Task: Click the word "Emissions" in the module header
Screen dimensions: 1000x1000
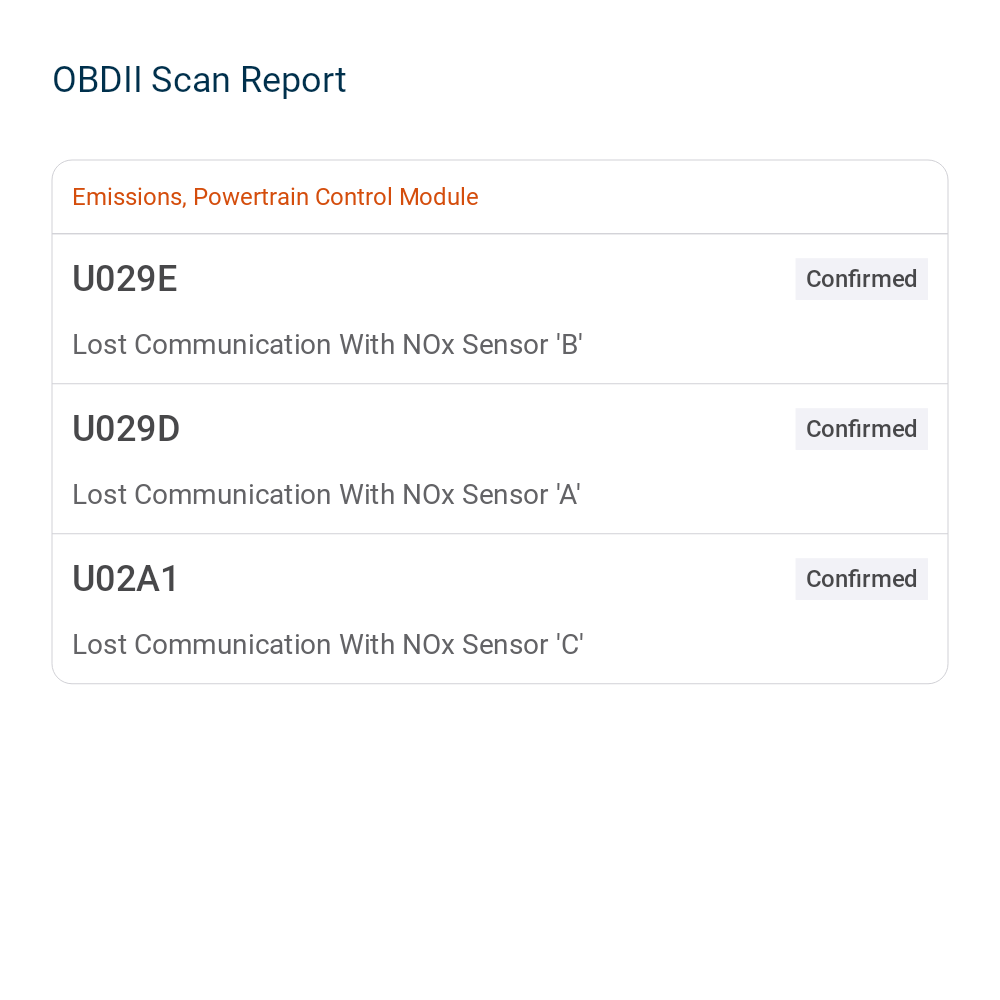Action: point(129,197)
